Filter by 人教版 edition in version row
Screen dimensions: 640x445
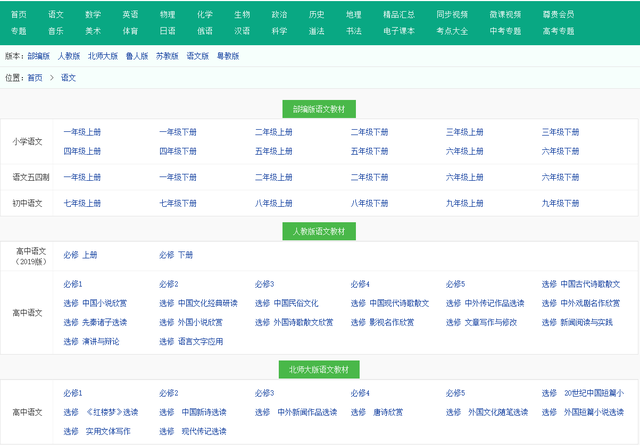click(x=69, y=56)
